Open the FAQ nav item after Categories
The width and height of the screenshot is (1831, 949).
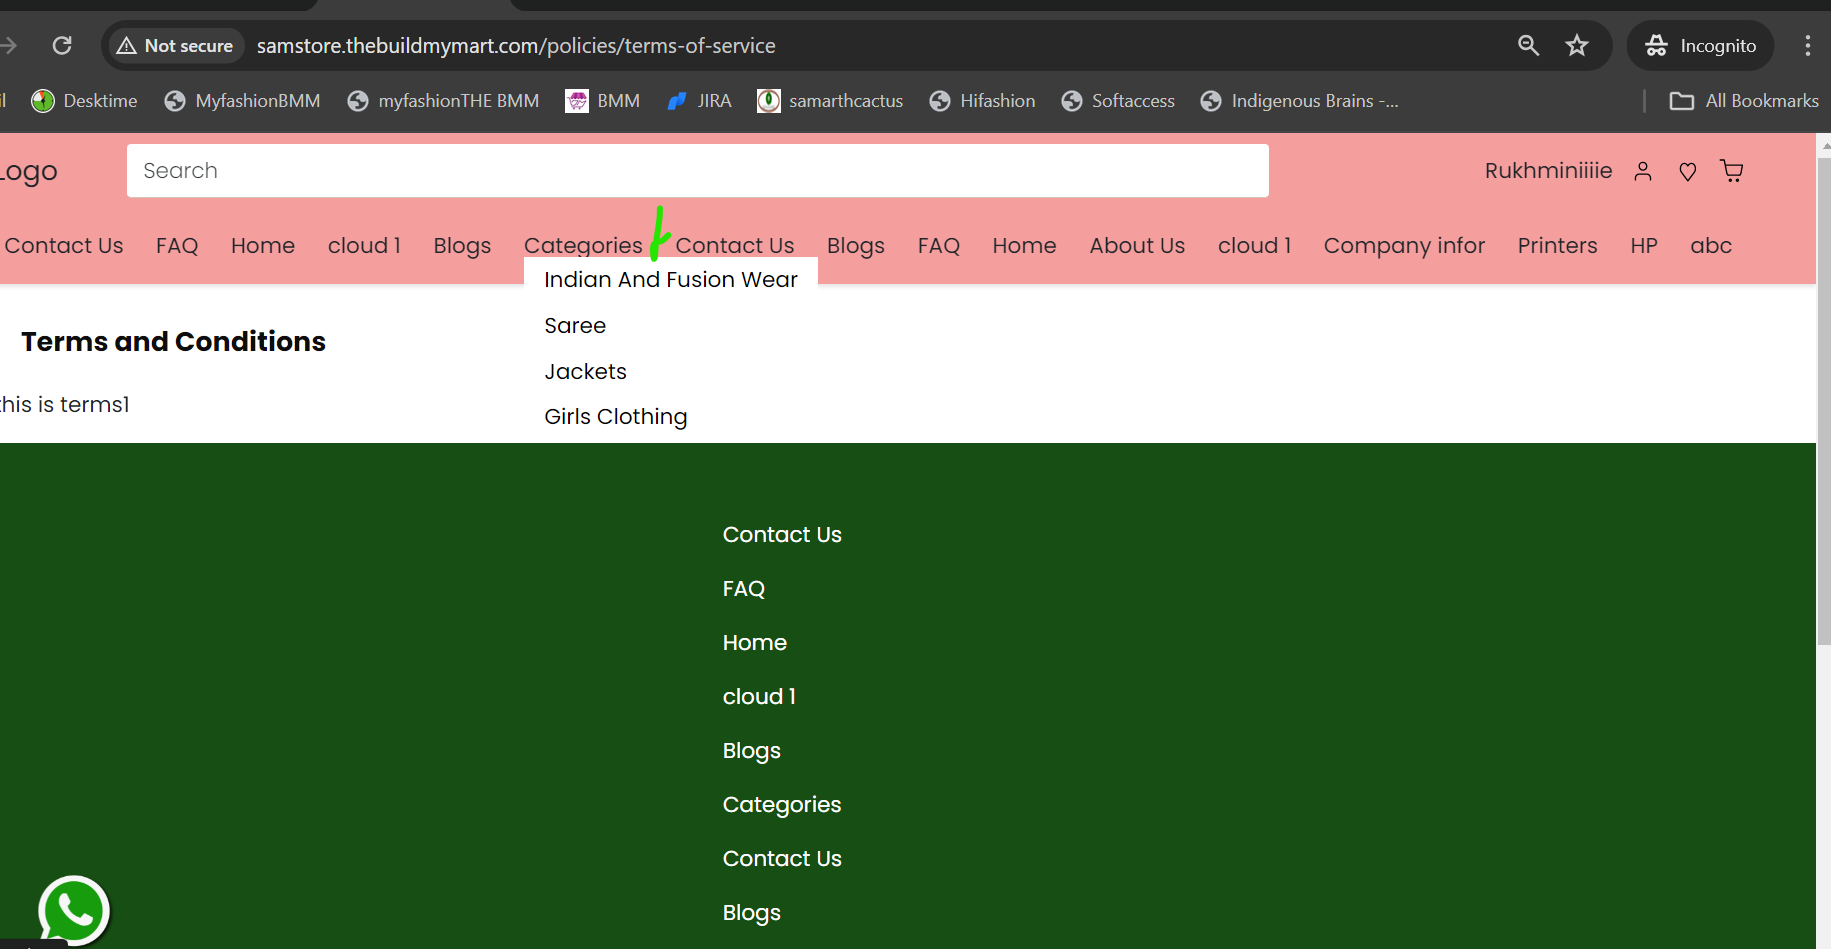tap(939, 246)
